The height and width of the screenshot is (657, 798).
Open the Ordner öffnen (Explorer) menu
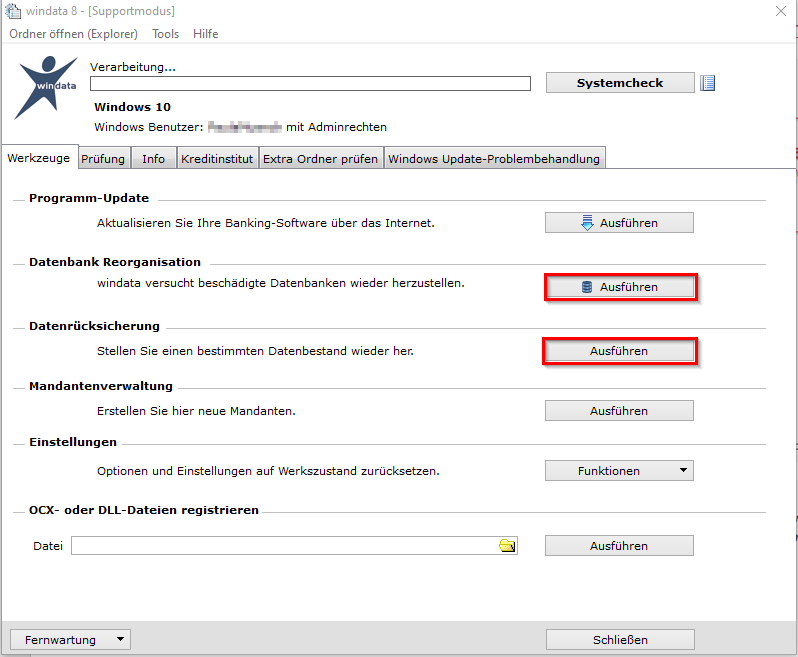click(x=73, y=34)
